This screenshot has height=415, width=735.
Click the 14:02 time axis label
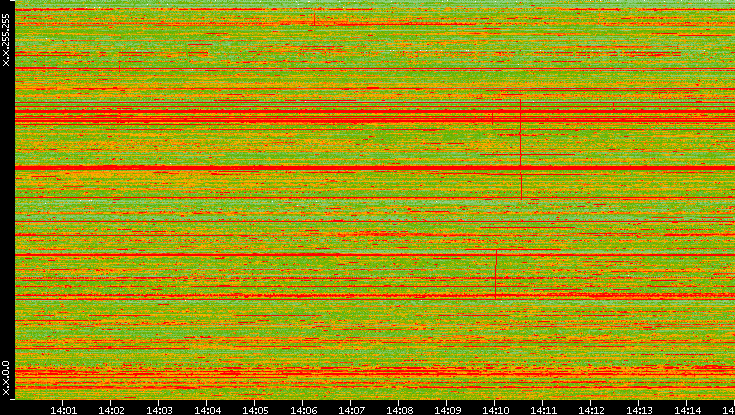[111, 410]
